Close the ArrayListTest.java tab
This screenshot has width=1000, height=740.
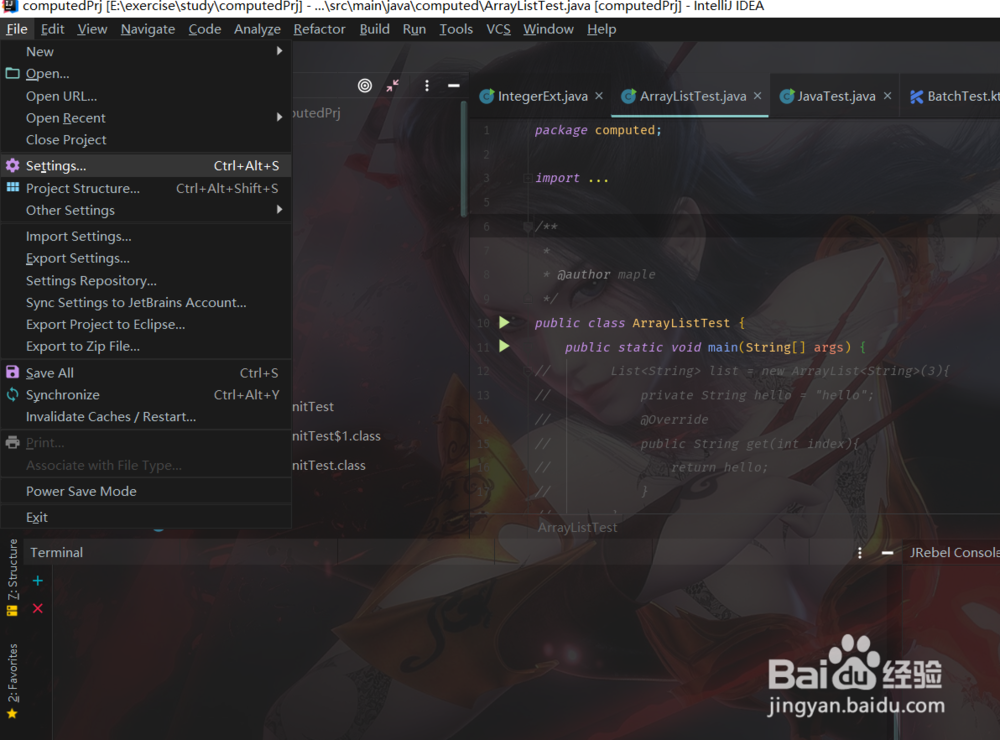758,96
